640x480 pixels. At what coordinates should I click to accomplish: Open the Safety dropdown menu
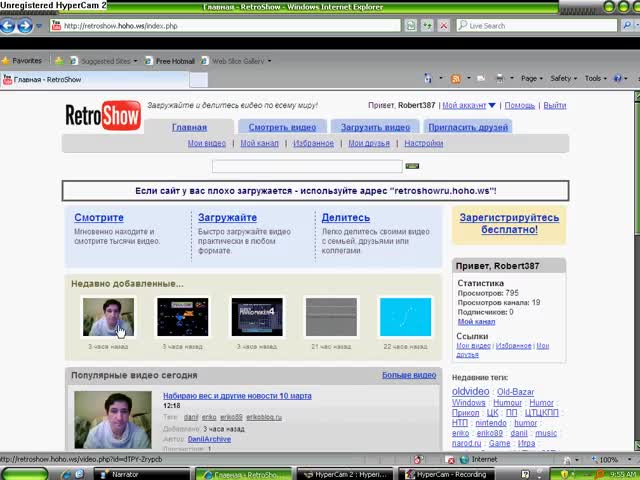pyautogui.click(x=563, y=79)
